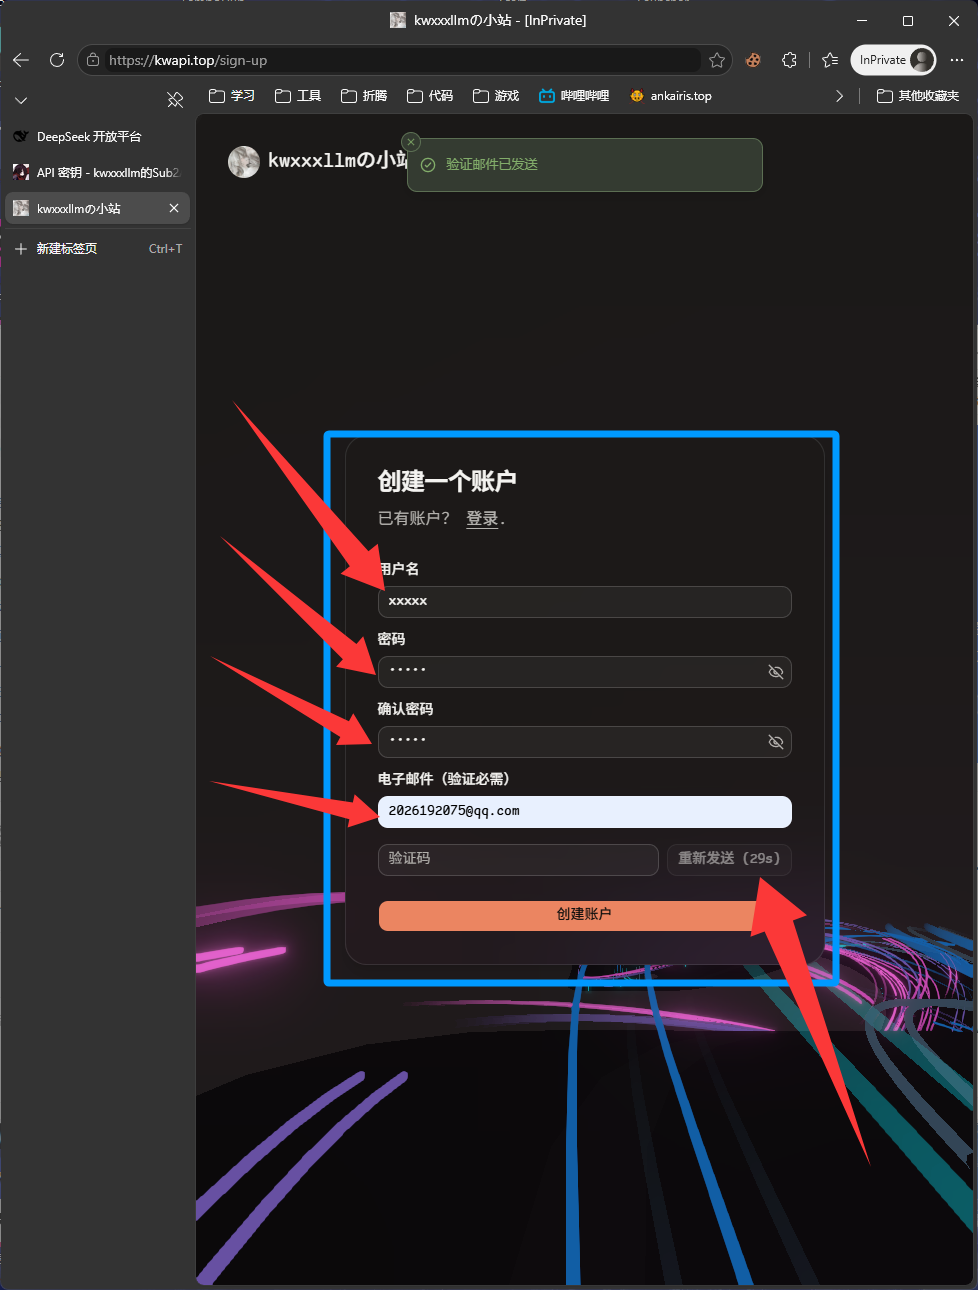Focus the 用户名 input field

click(x=585, y=602)
